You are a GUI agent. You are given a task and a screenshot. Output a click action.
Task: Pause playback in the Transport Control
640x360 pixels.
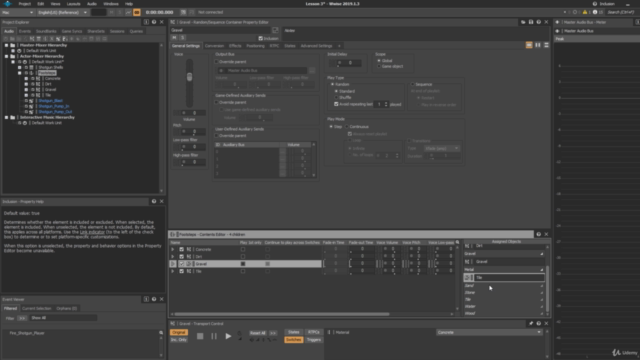pyautogui.click(x=214, y=336)
